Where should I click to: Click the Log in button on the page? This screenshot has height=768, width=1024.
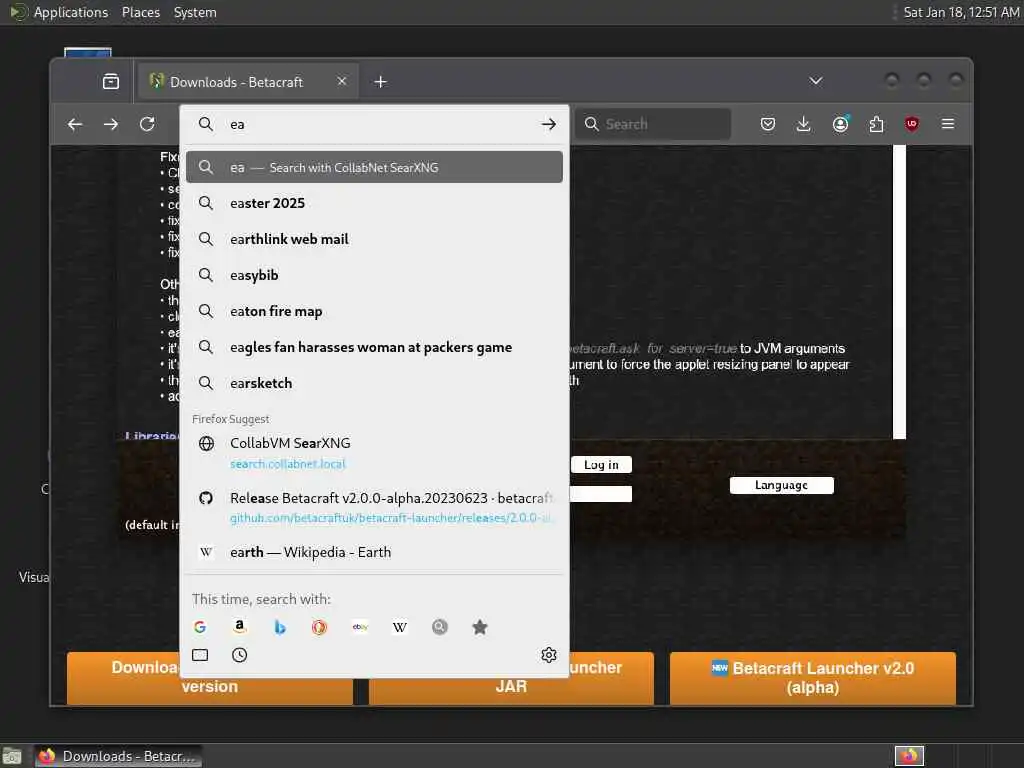tap(601, 464)
